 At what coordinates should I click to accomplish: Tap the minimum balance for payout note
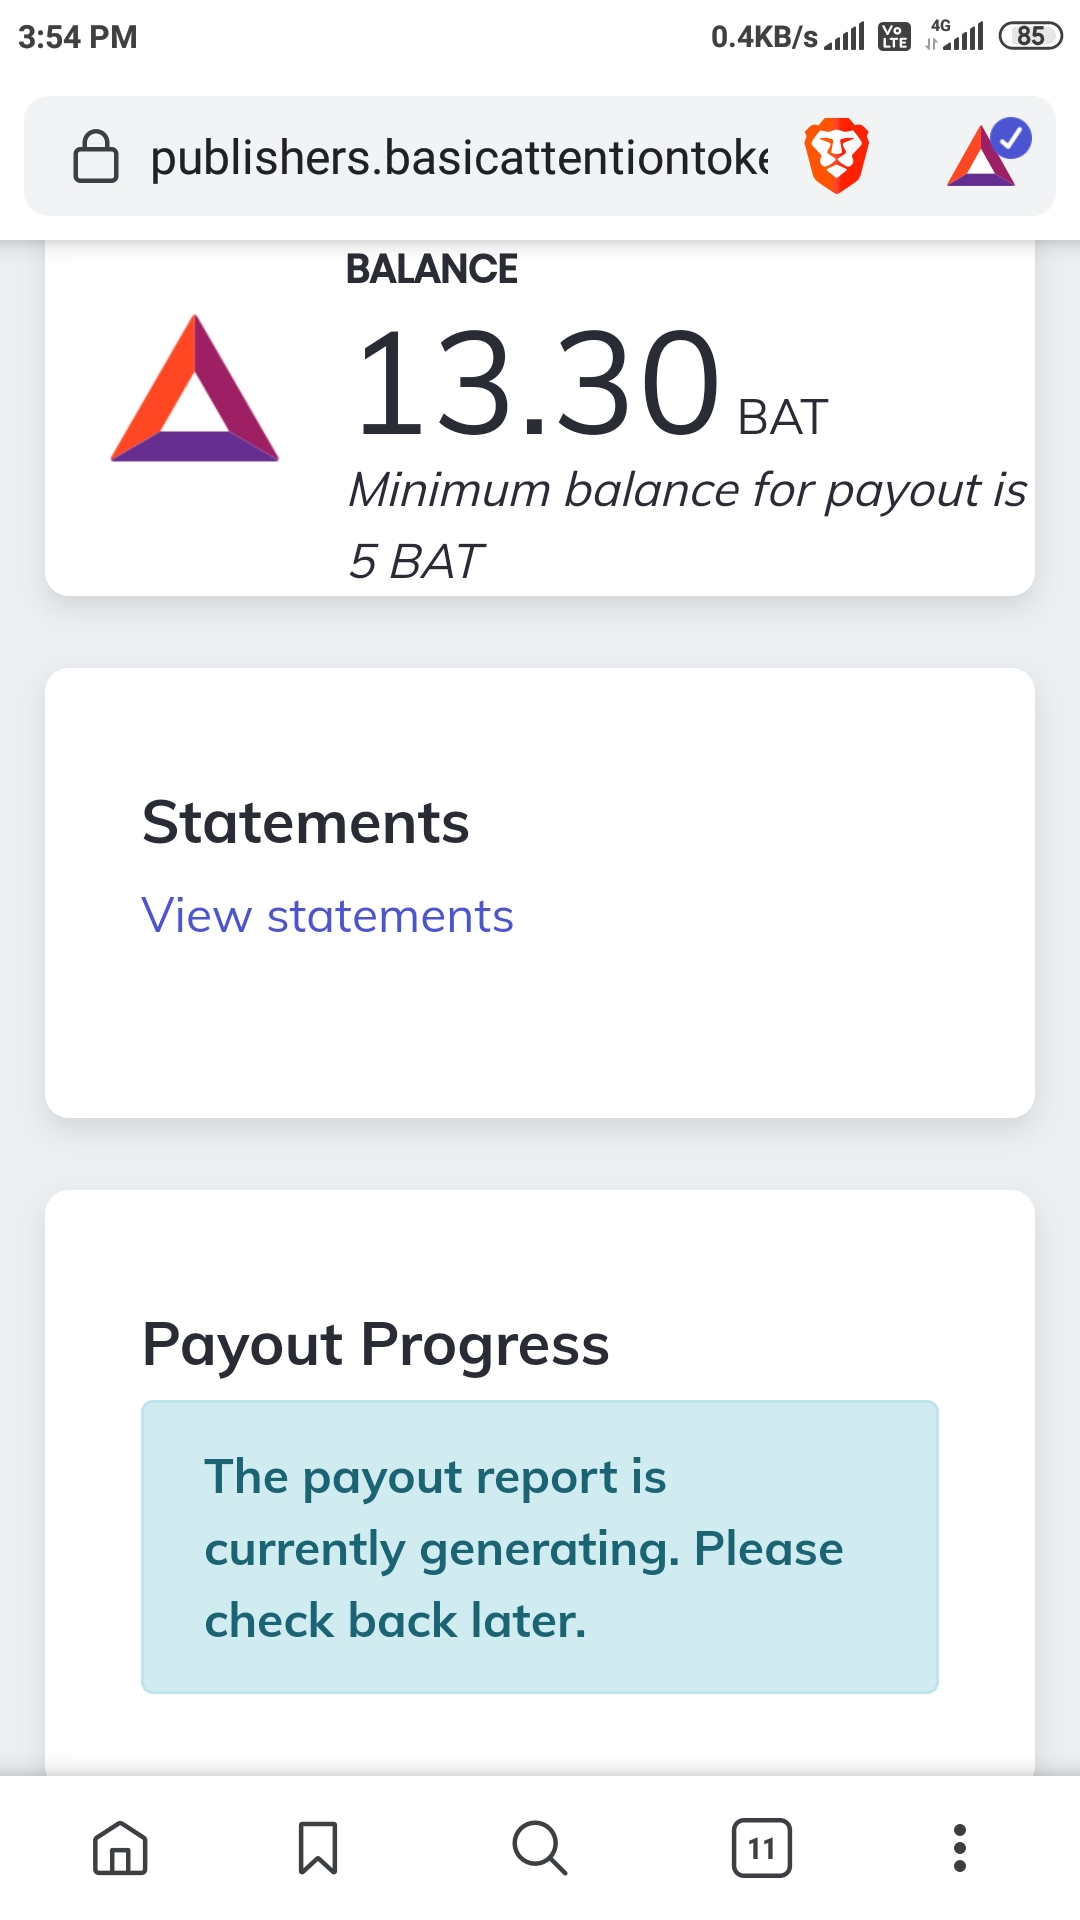pos(686,525)
